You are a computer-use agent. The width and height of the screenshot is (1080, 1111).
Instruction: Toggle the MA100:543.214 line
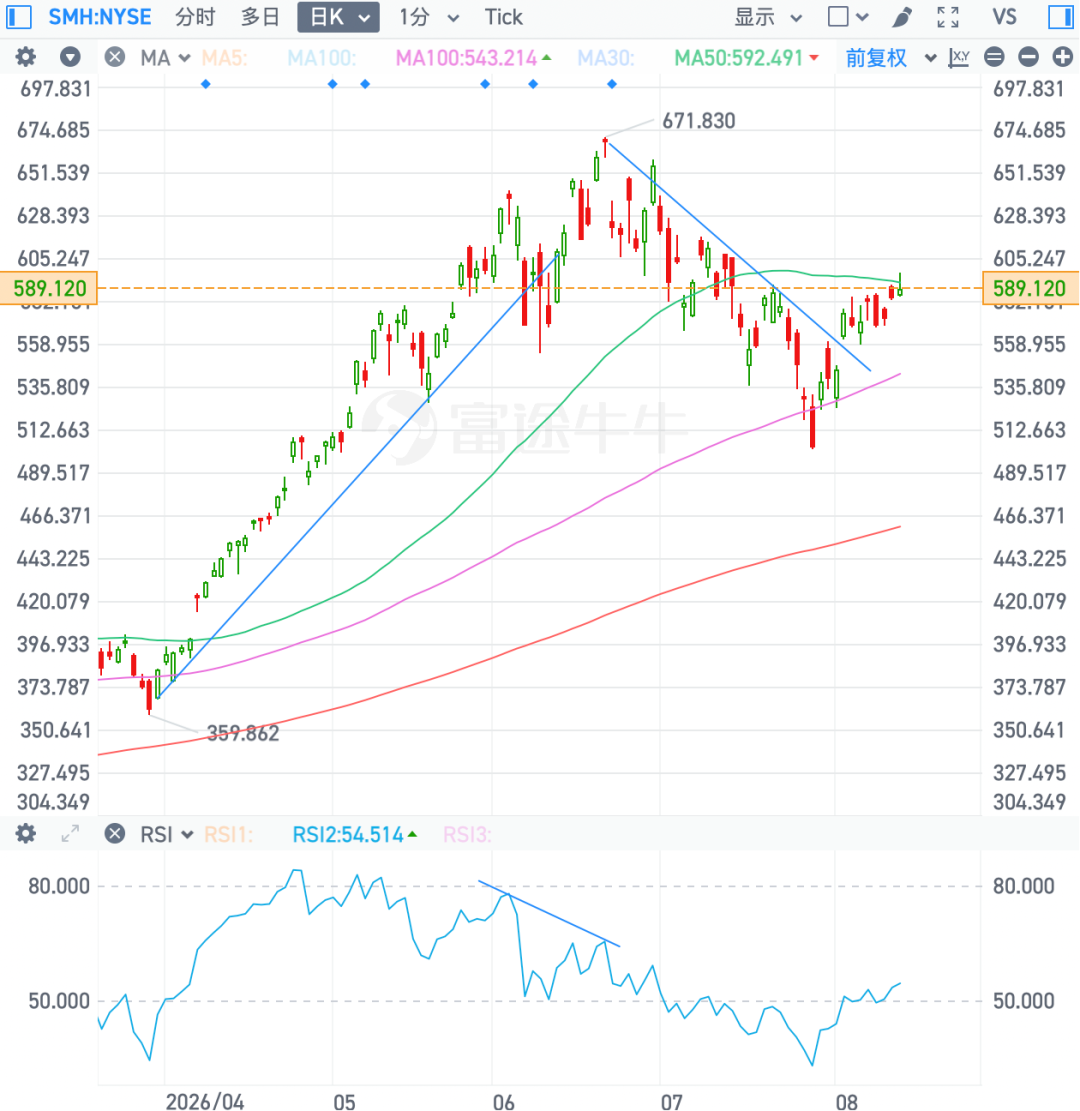click(x=473, y=58)
